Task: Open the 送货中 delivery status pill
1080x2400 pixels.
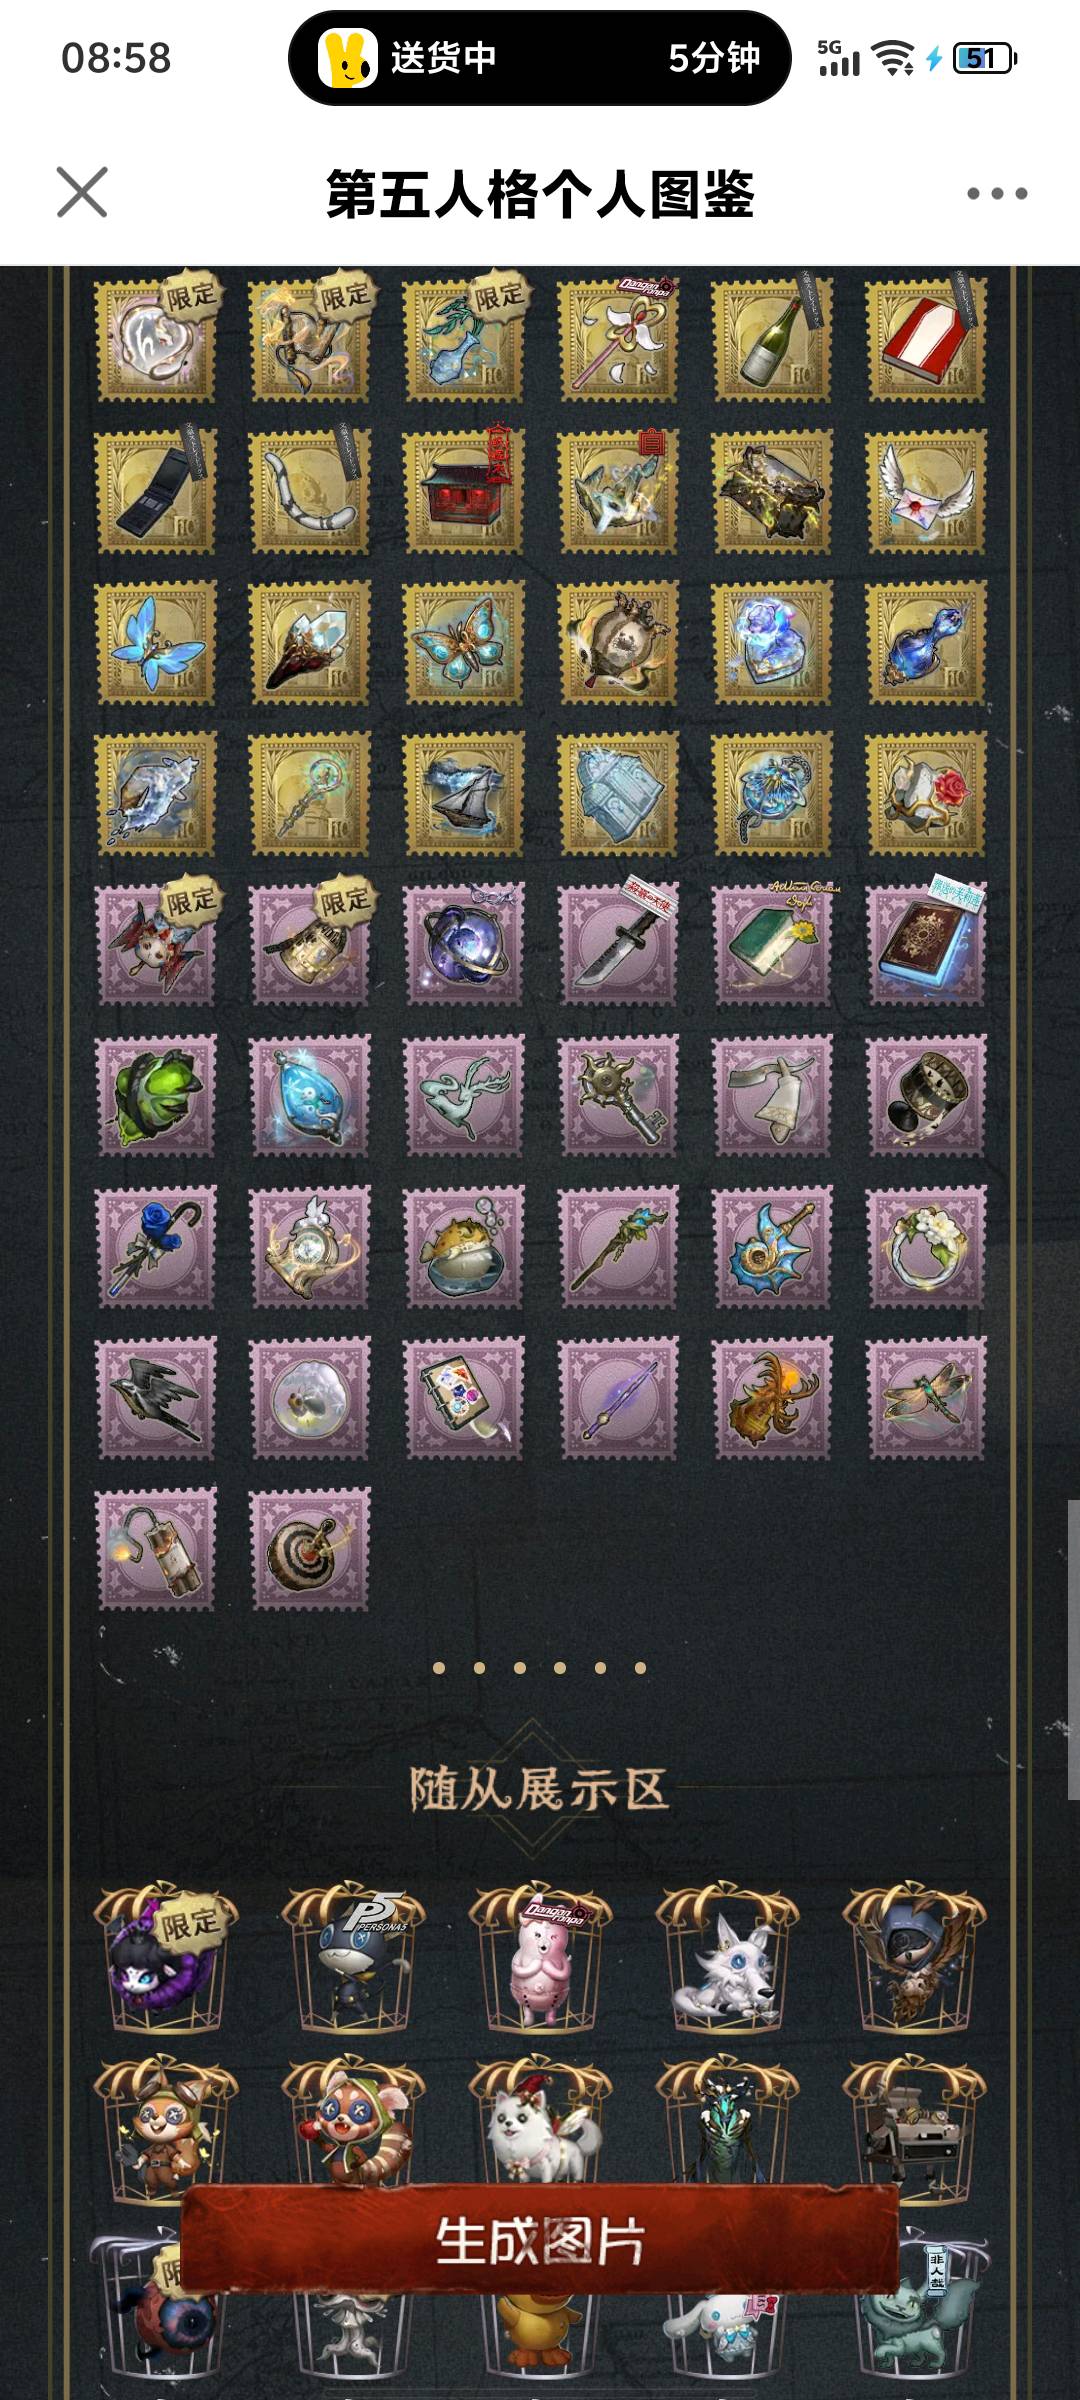Action: coord(540,58)
